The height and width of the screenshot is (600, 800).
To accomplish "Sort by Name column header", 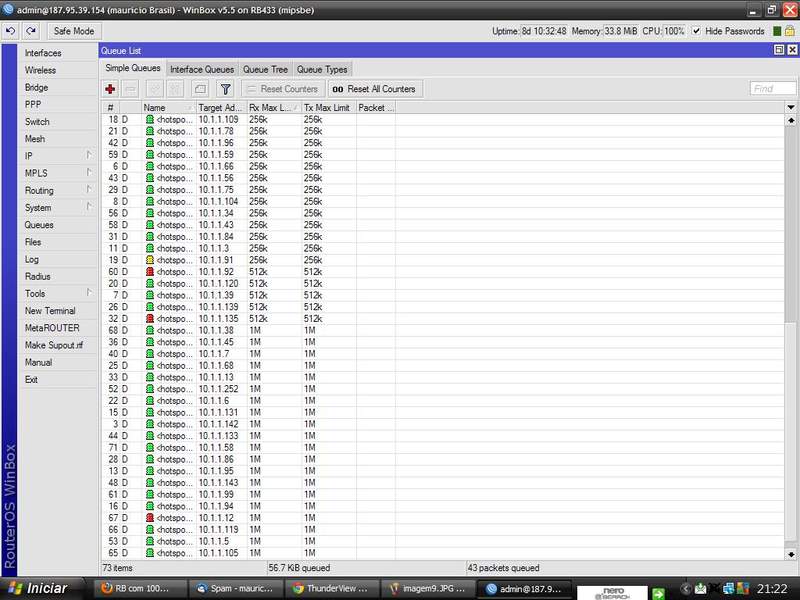I will tap(168, 108).
